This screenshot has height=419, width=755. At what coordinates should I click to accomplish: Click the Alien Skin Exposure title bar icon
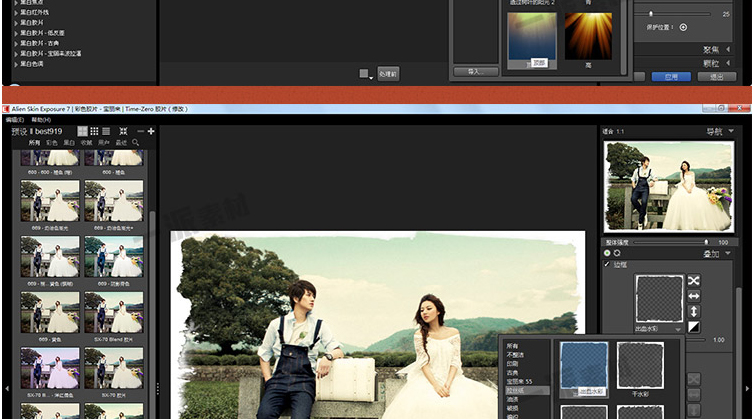[6, 109]
